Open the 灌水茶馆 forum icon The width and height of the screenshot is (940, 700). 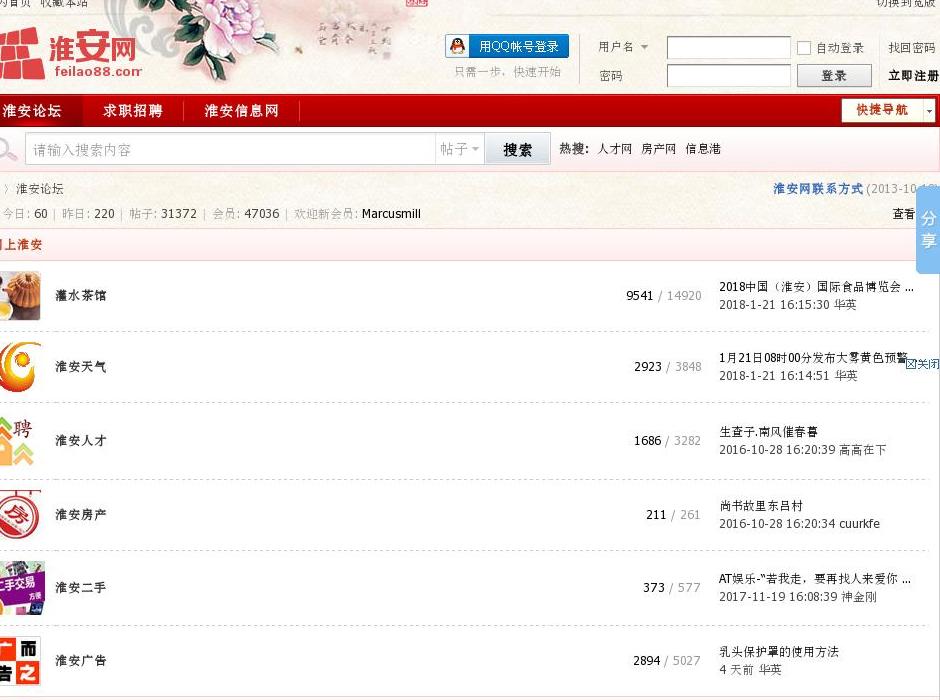[18, 294]
